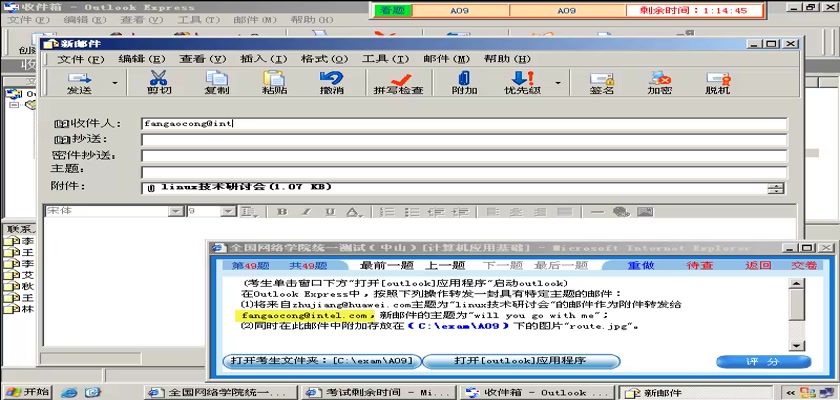Toggle underline U formatting
840x400 pixels.
330,212
